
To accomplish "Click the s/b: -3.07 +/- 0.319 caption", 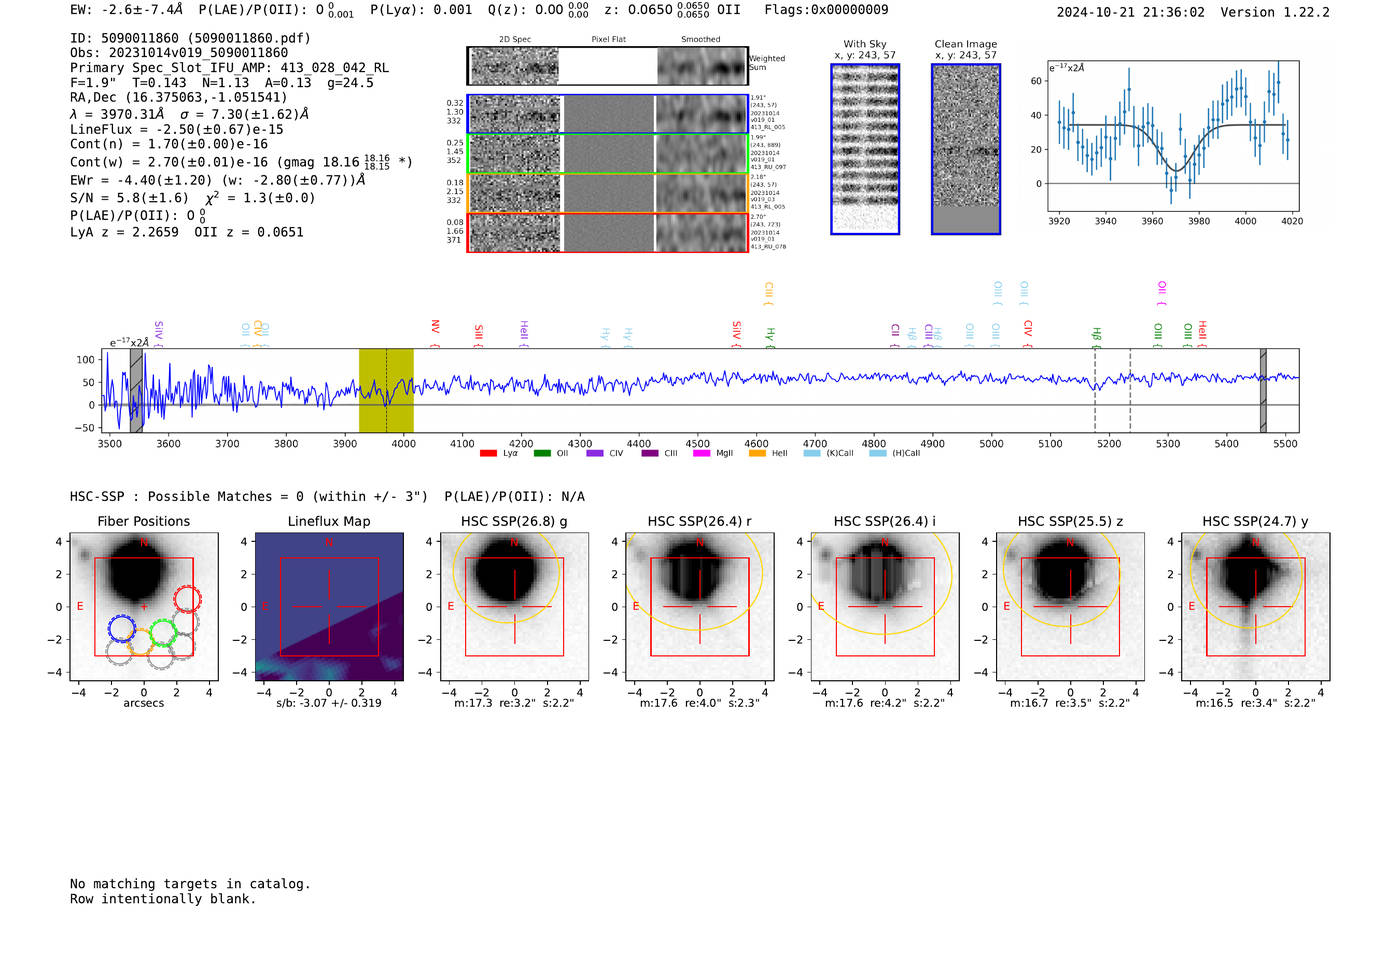I will point(329,703).
